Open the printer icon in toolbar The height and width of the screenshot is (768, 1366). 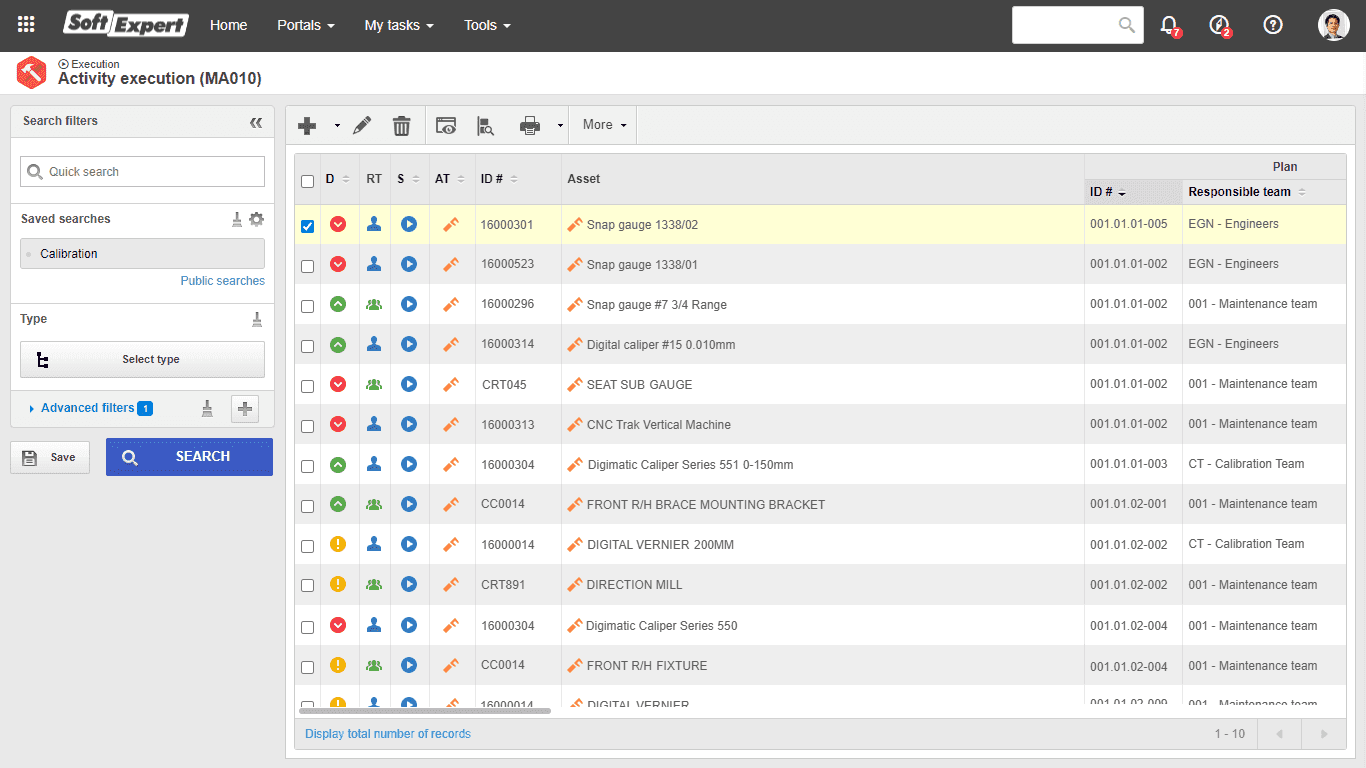[530, 125]
